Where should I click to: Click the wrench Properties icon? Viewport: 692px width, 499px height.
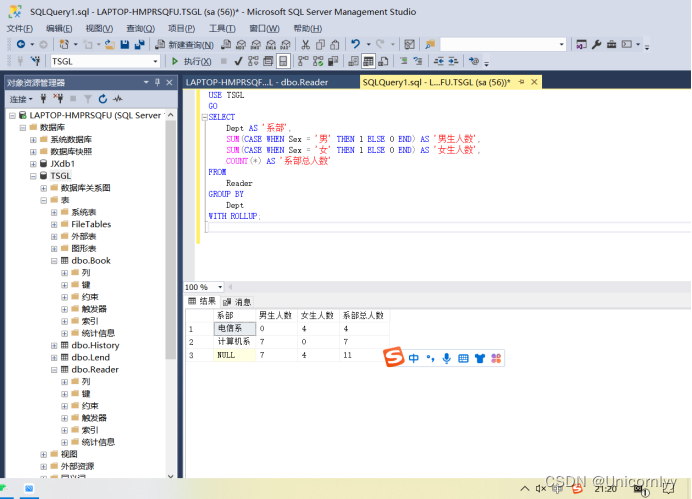coord(597,44)
